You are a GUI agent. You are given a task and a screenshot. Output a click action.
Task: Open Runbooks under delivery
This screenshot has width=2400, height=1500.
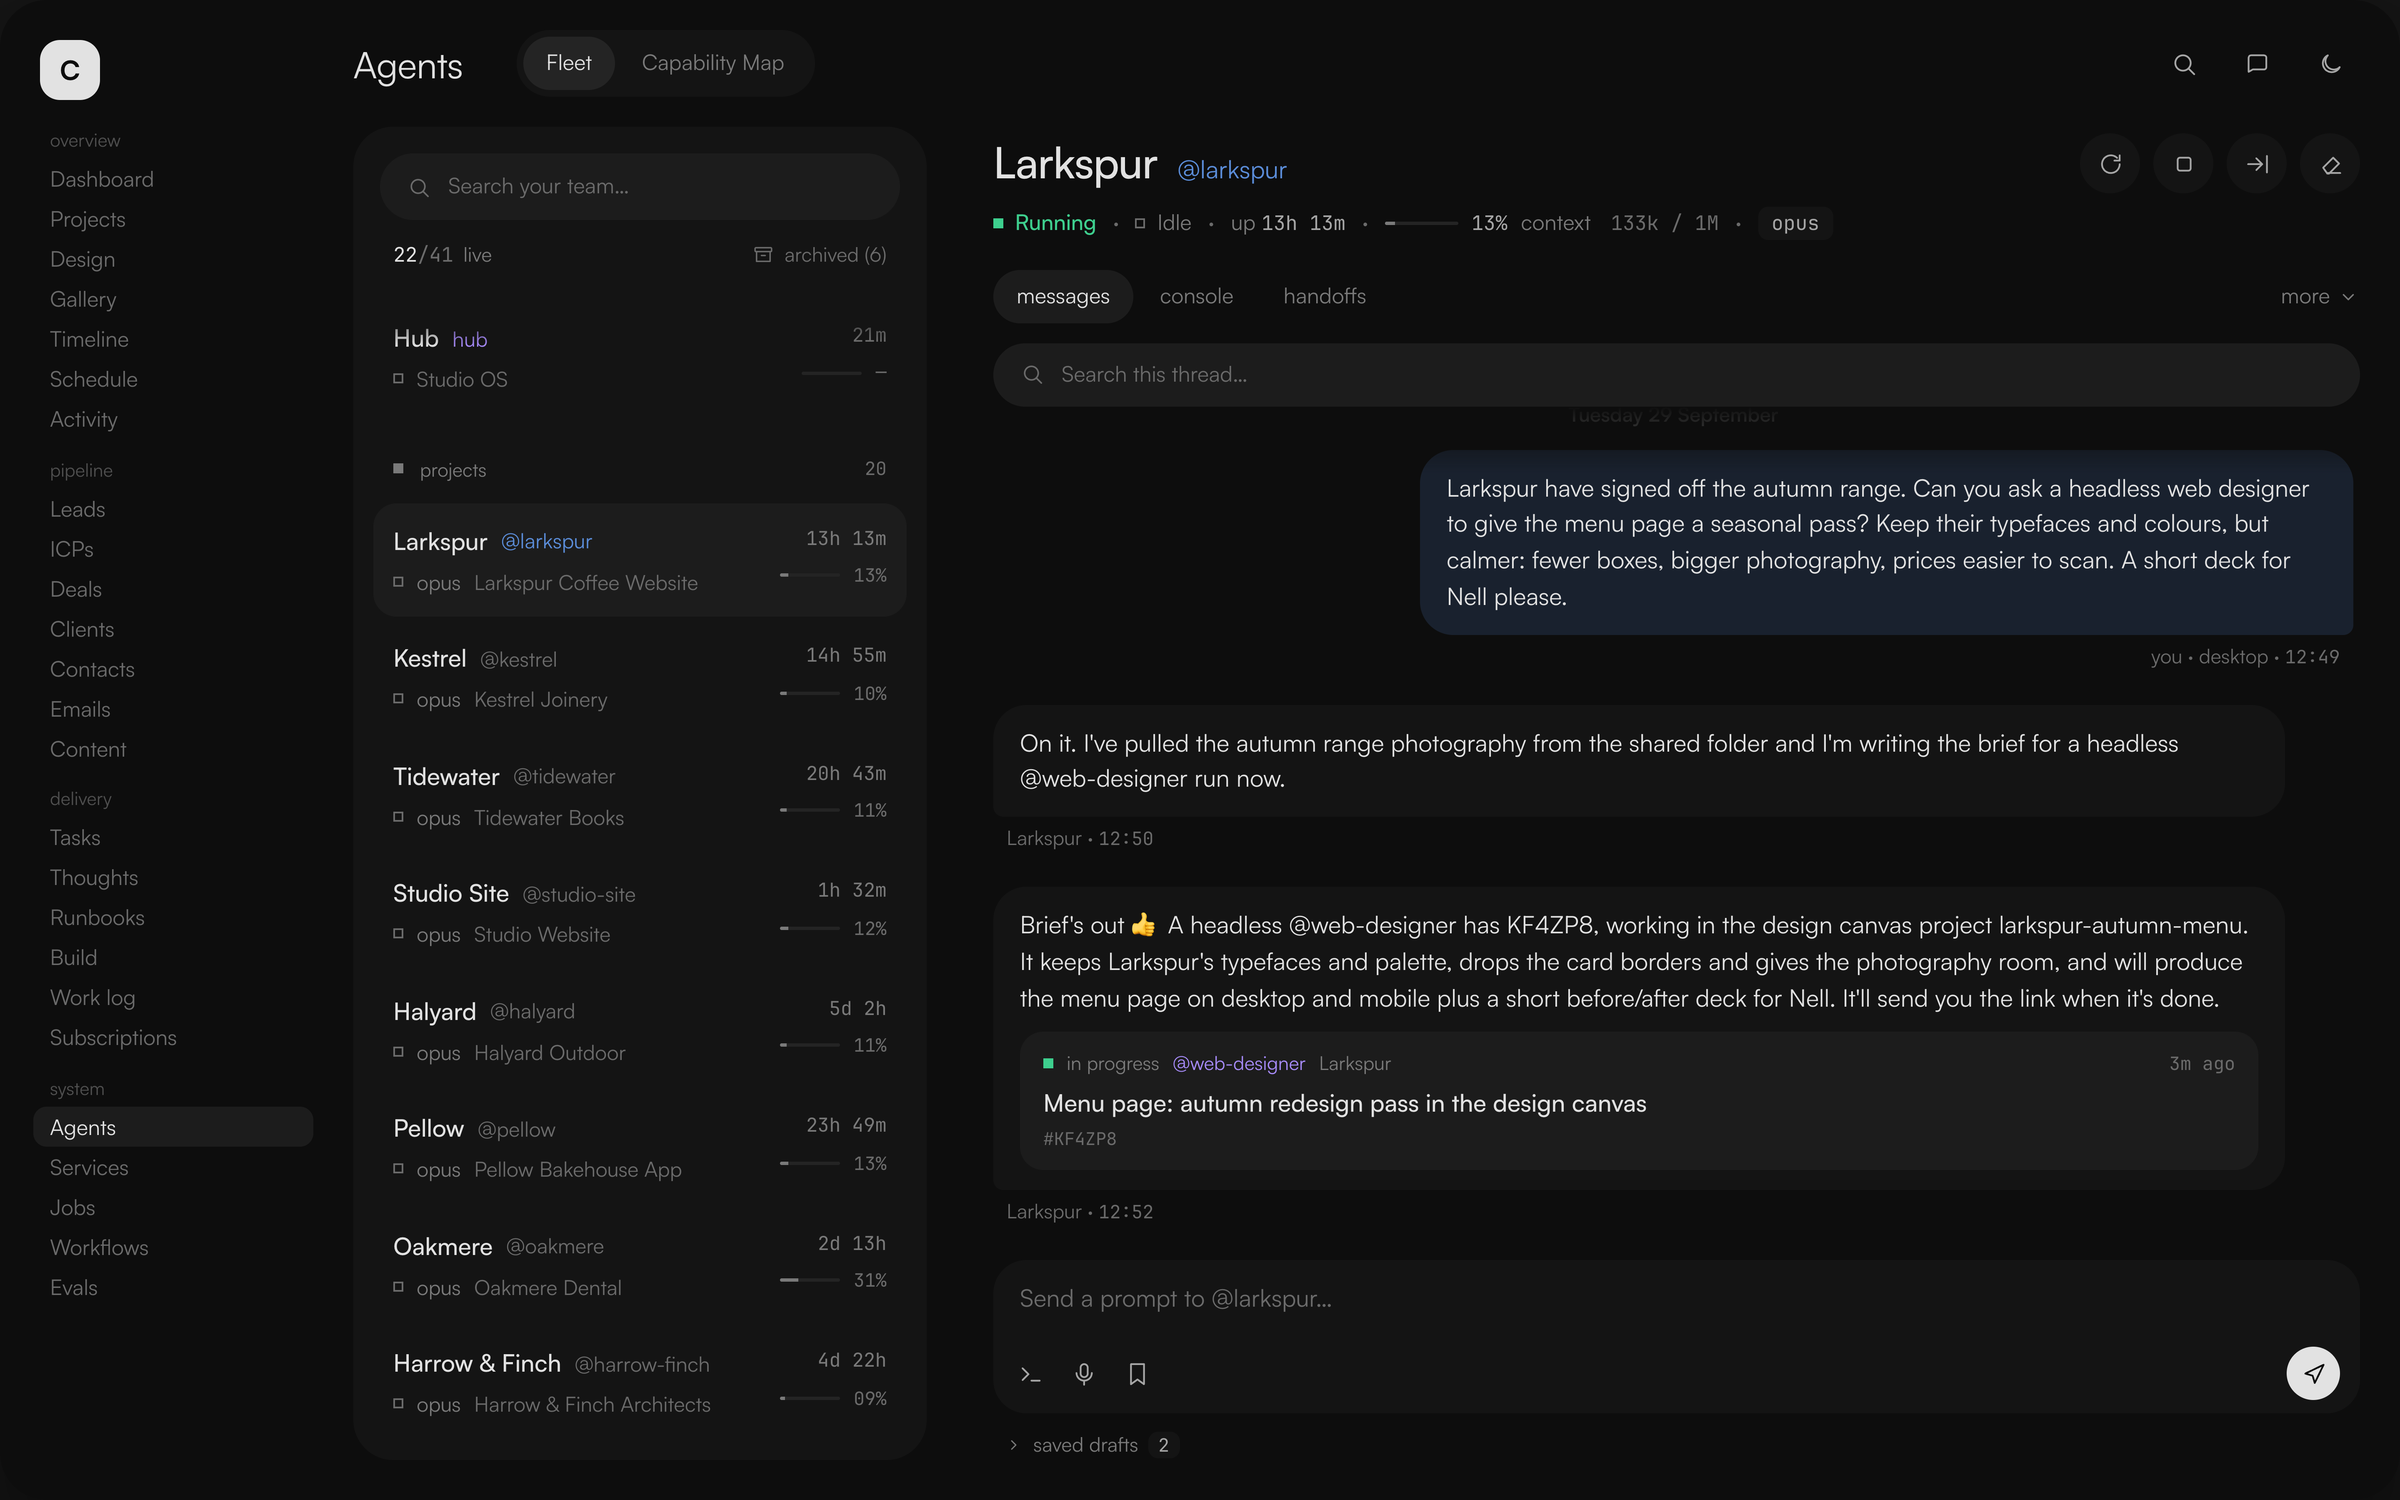pyautogui.click(x=97, y=918)
